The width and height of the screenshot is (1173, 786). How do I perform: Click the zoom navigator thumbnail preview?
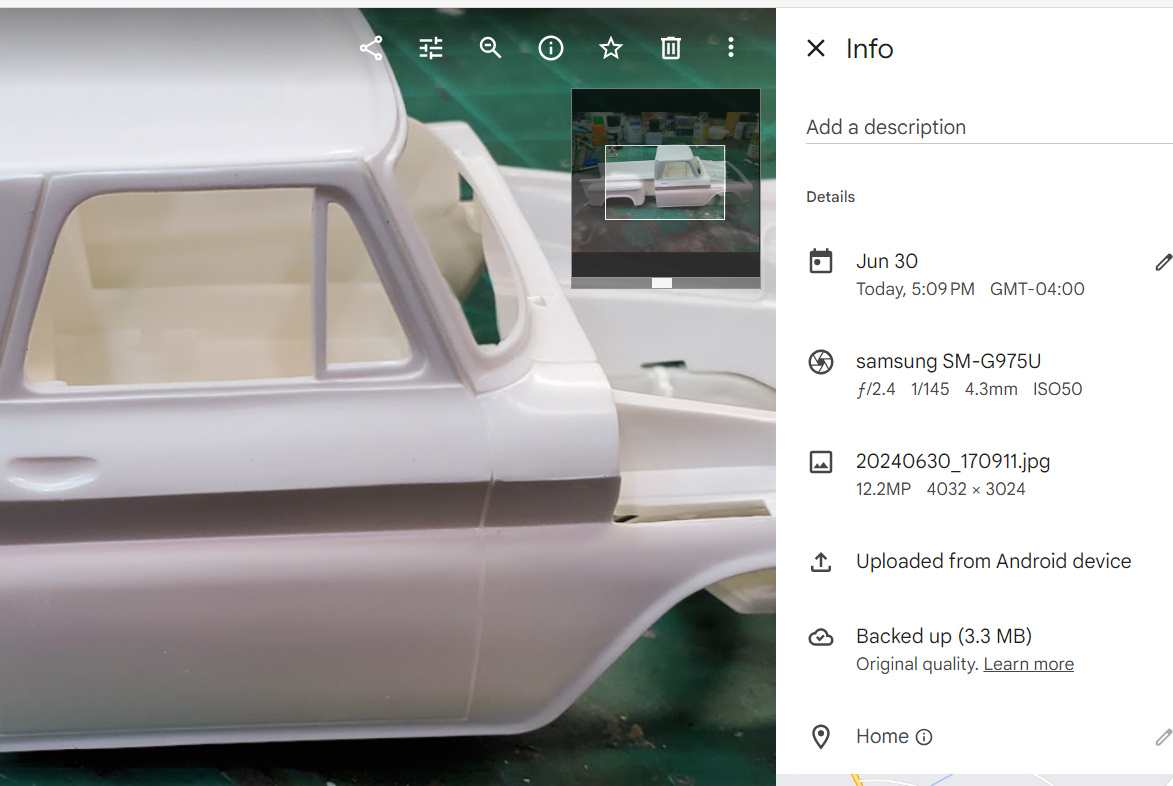click(666, 181)
